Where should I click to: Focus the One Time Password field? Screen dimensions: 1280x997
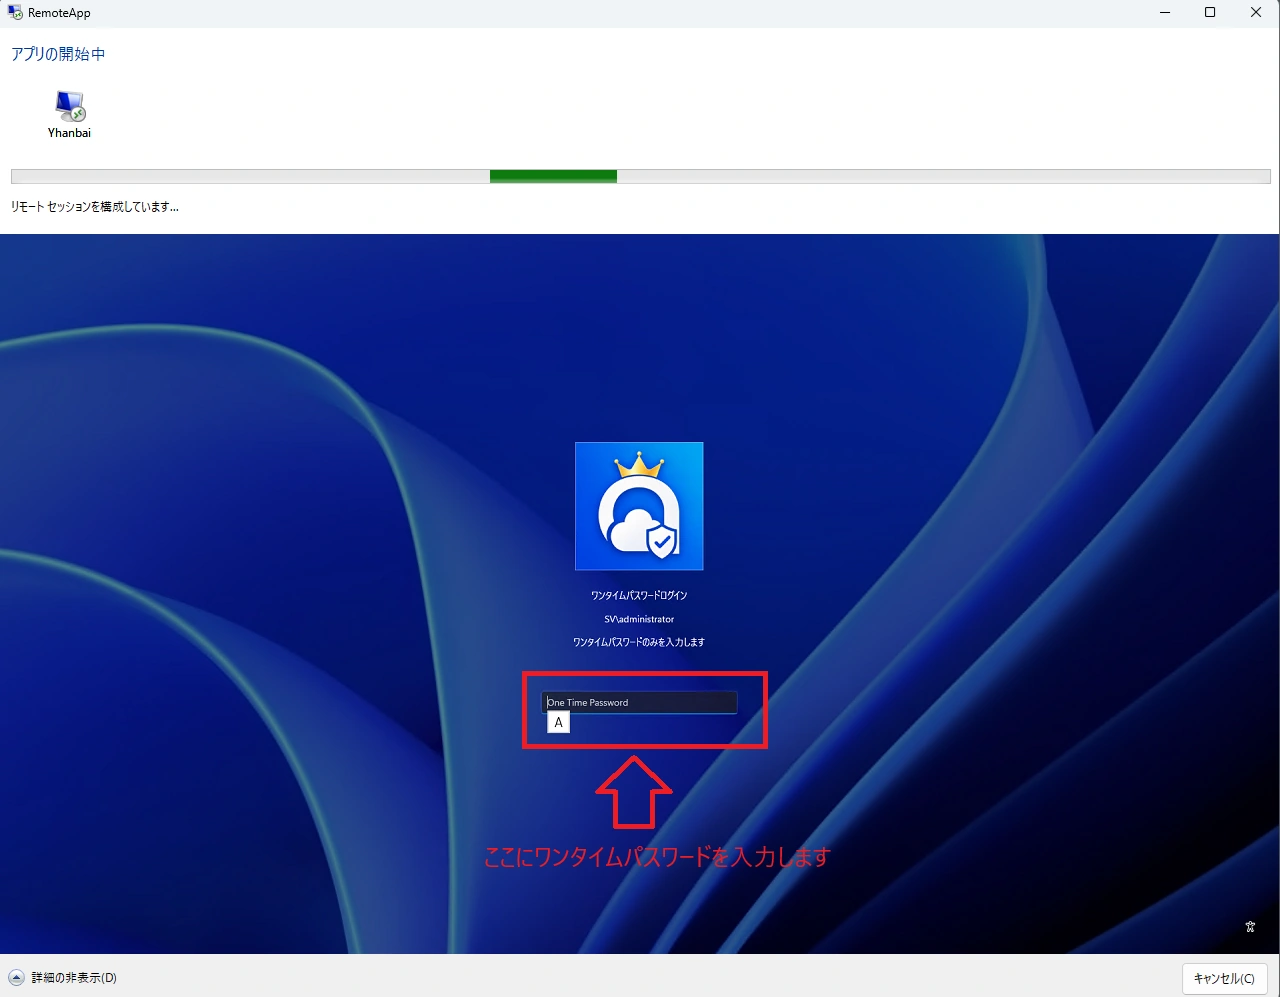click(639, 702)
